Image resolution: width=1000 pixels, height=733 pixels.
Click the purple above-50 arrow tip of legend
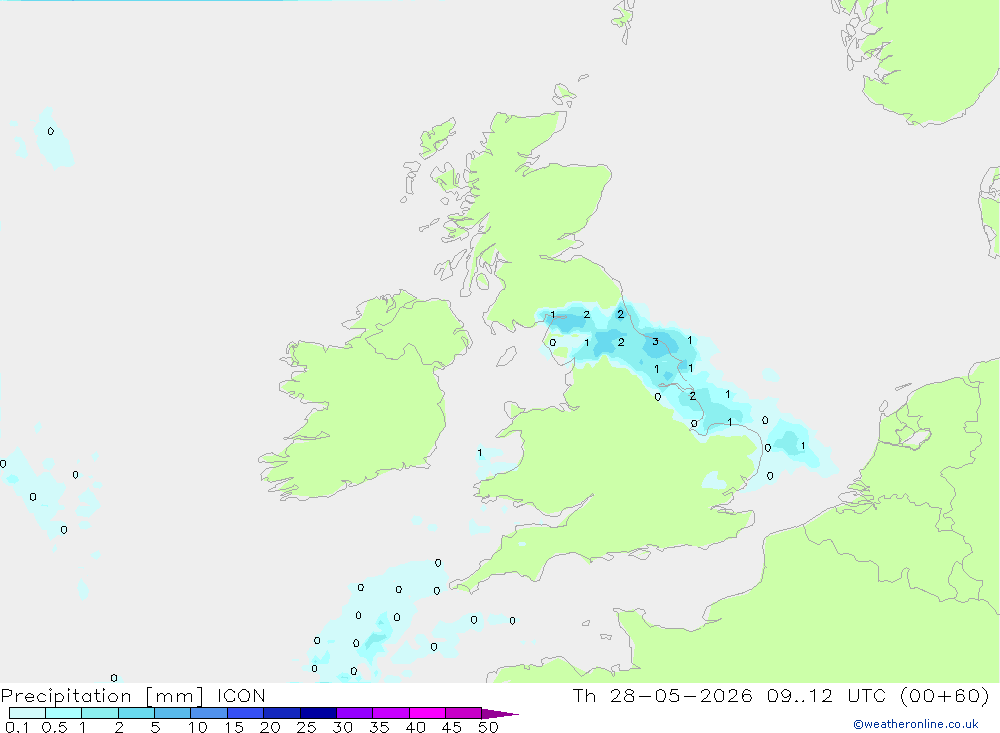500,714
